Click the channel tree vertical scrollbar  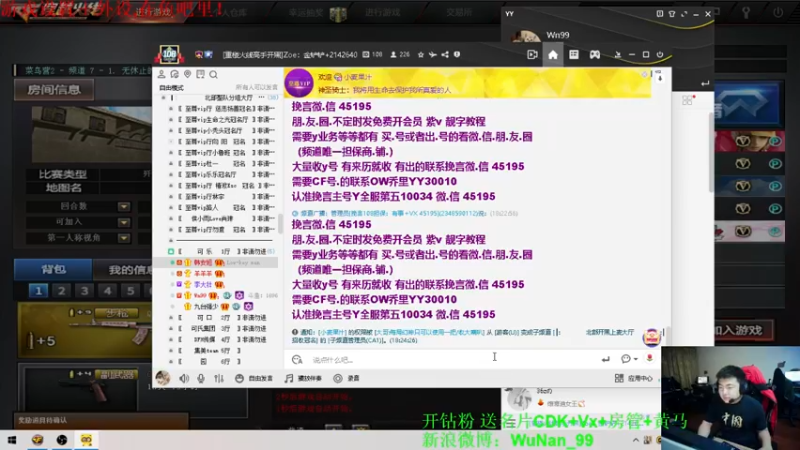(x=280, y=223)
